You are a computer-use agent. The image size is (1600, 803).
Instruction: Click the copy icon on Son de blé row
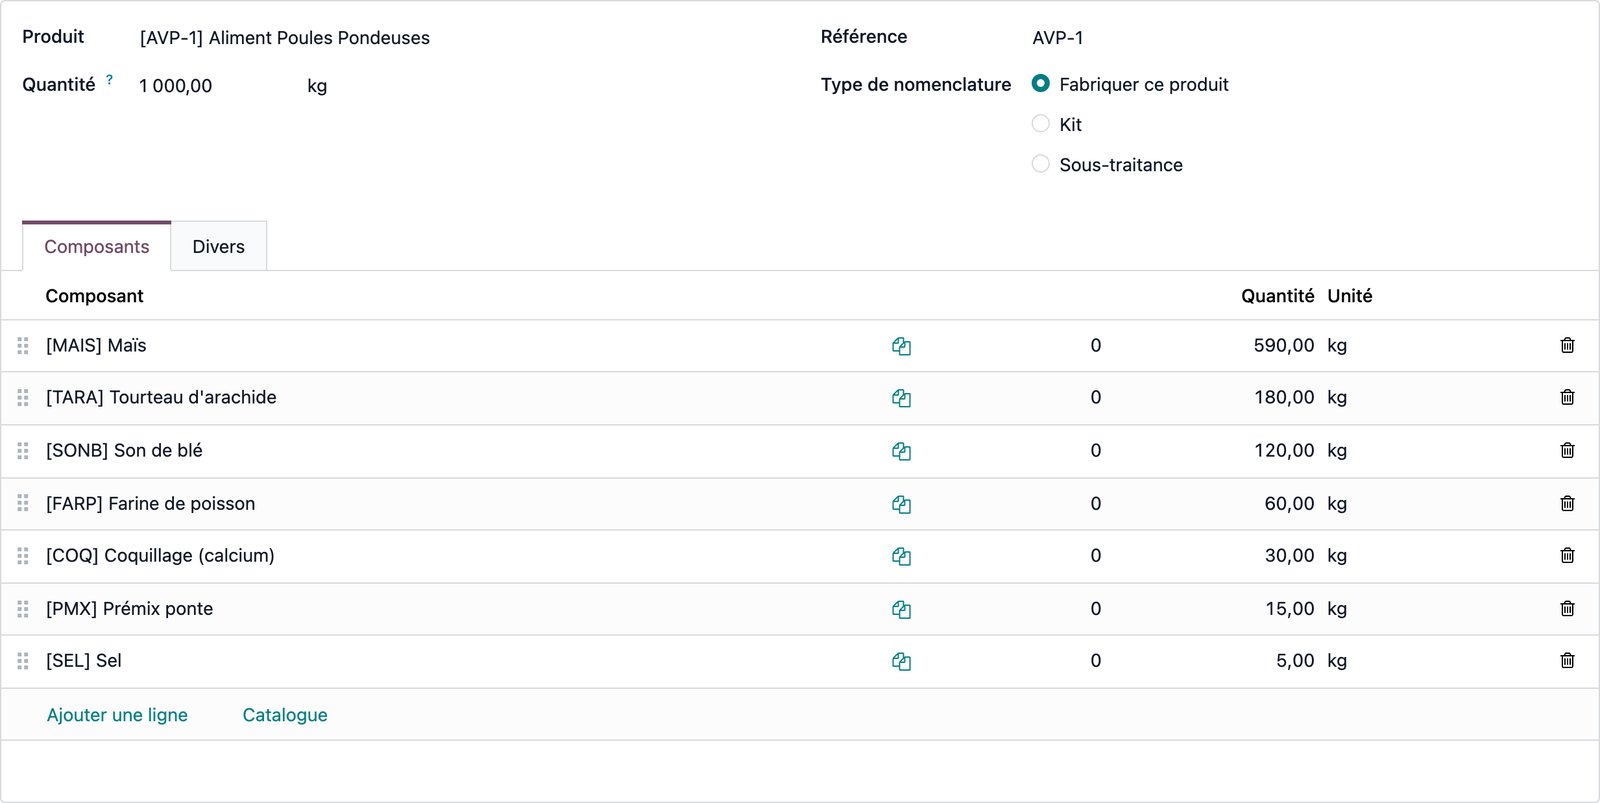tap(901, 451)
